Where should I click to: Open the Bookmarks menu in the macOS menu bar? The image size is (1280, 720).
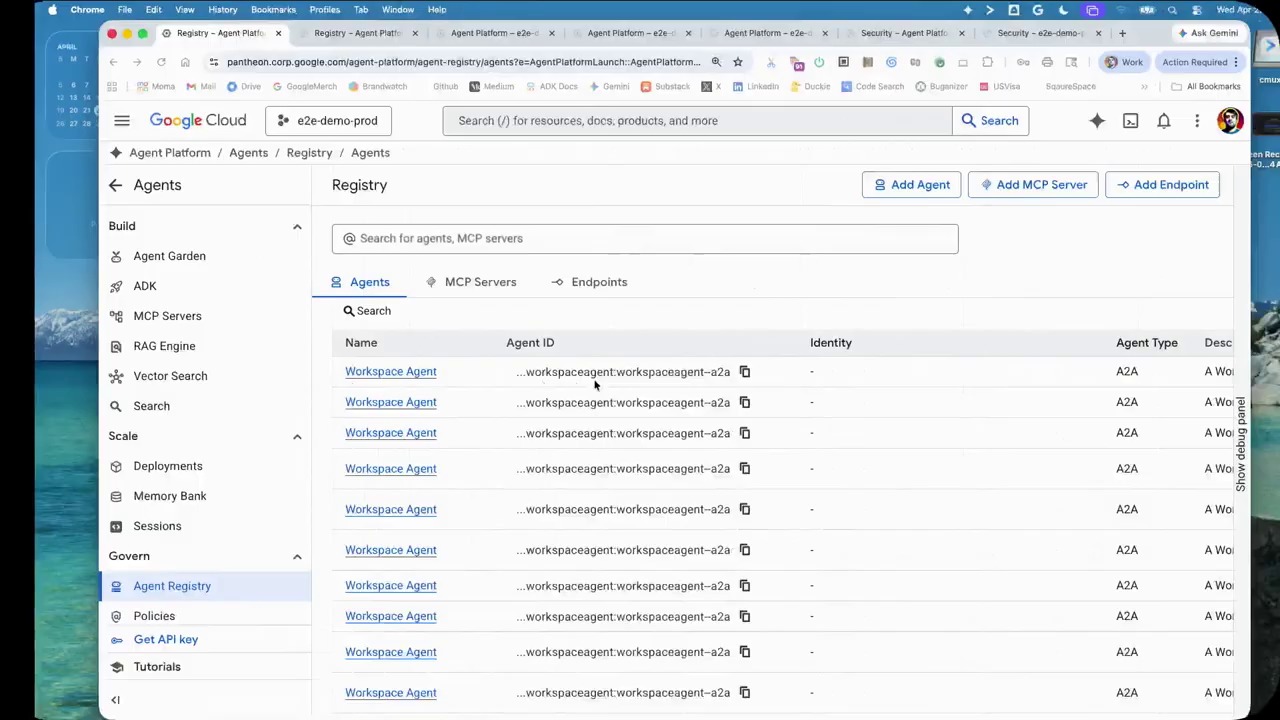(x=273, y=10)
